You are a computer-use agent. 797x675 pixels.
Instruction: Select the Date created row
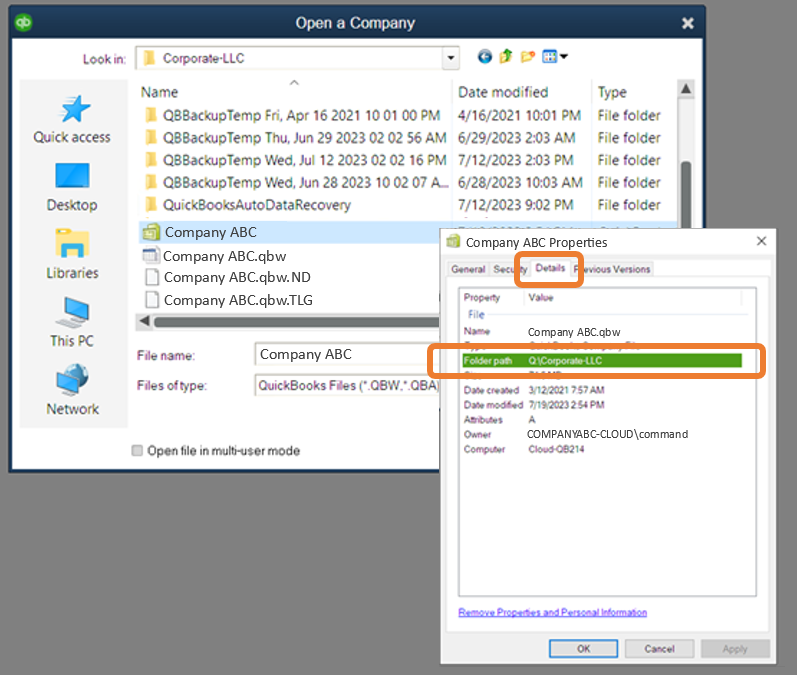[x=602, y=390]
